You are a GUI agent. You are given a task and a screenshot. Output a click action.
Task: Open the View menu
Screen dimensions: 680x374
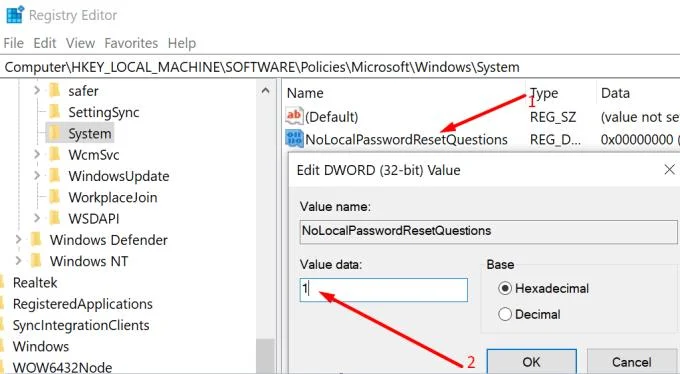[80, 43]
